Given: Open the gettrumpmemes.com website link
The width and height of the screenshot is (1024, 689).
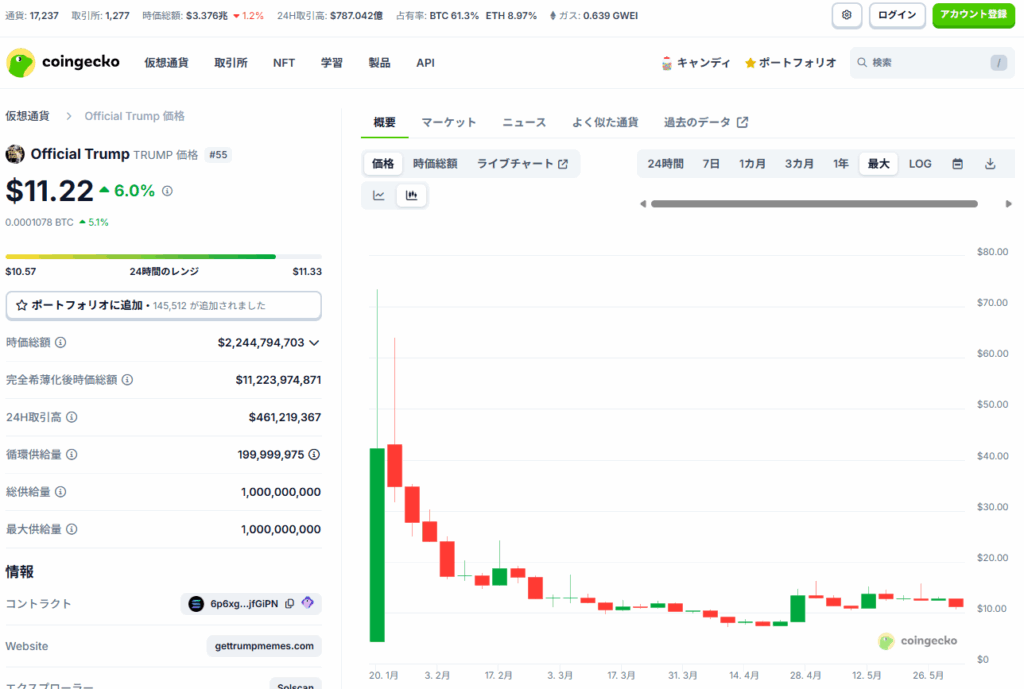Looking at the screenshot, I should tap(264, 646).
